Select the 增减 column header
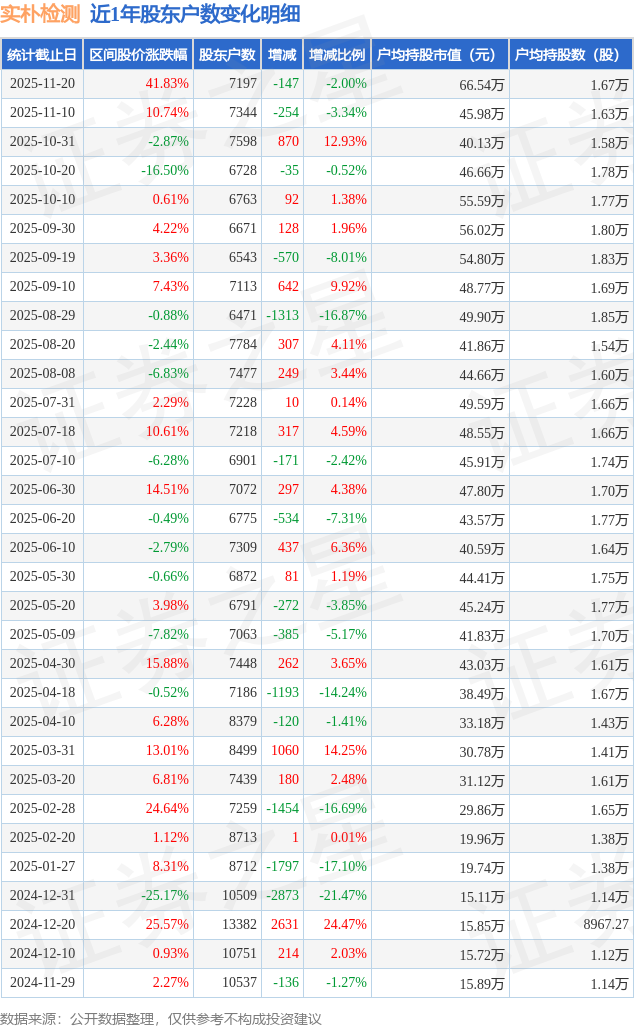 click(x=282, y=55)
